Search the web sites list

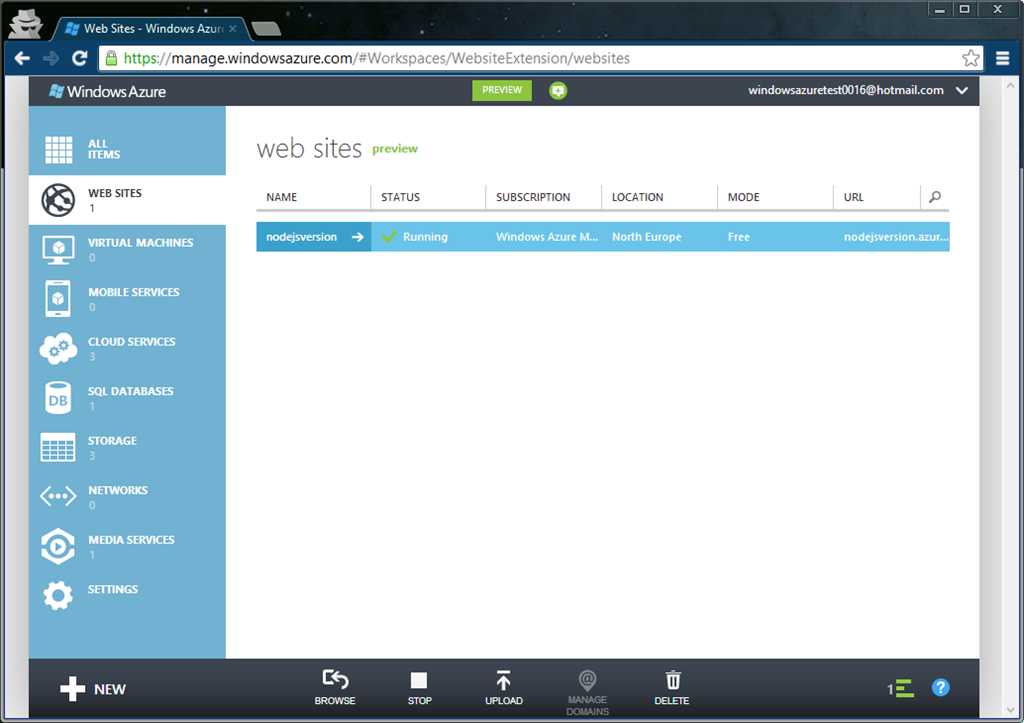point(935,197)
